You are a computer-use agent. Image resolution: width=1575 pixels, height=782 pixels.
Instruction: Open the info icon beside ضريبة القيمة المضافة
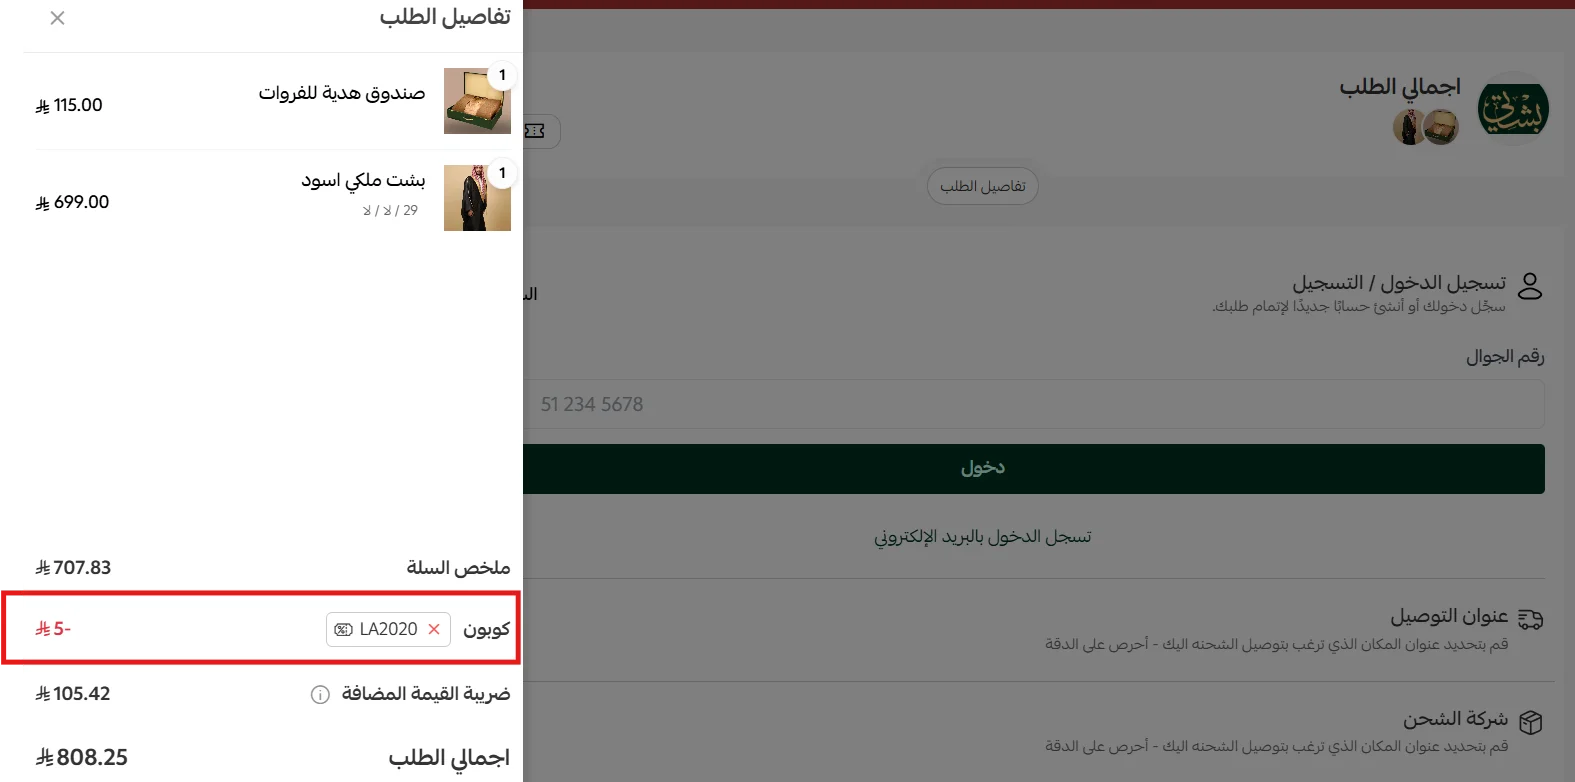pyautogui.click(x=320, y=694)
